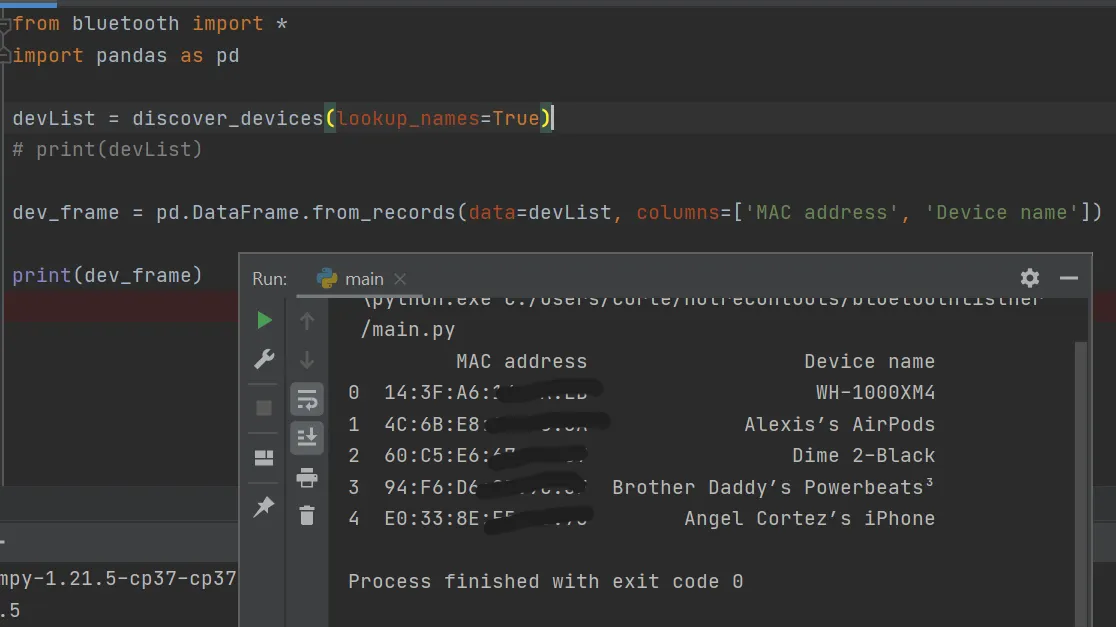Close the main run tab
This screenshot has height=627, width=1116.
tap(400, 279)
